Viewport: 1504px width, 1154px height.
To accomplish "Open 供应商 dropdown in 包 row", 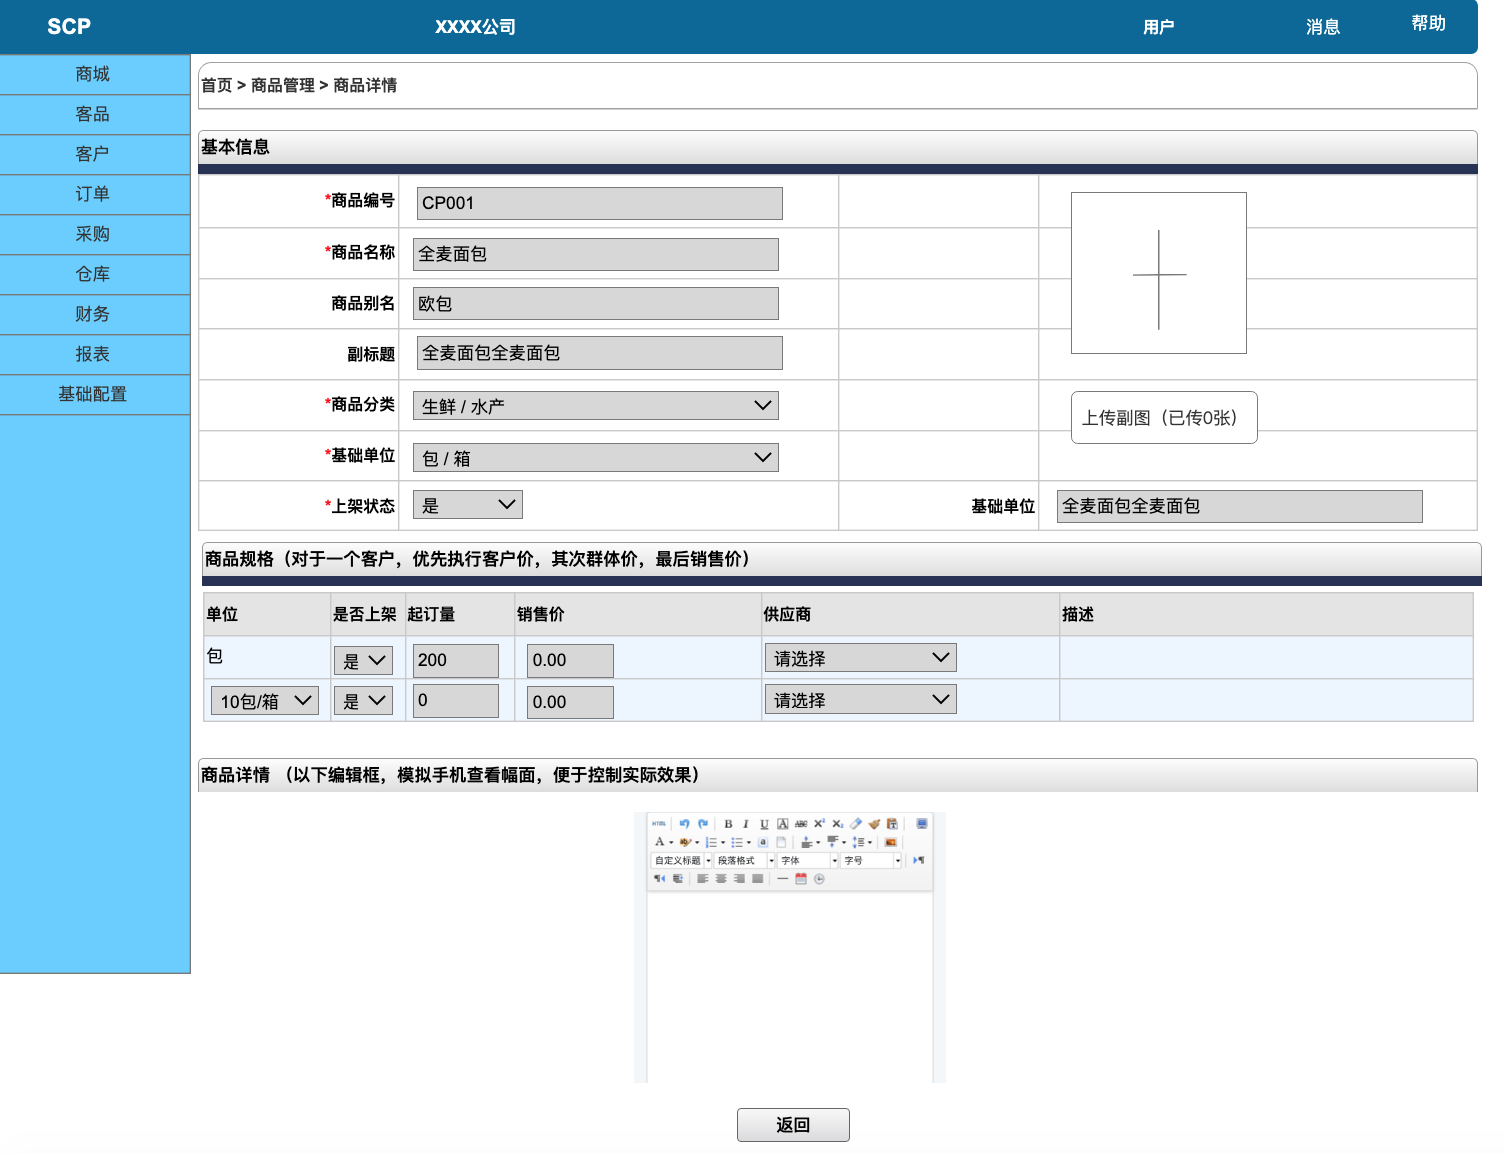I will pyautogui.click(x=860, y=657).
